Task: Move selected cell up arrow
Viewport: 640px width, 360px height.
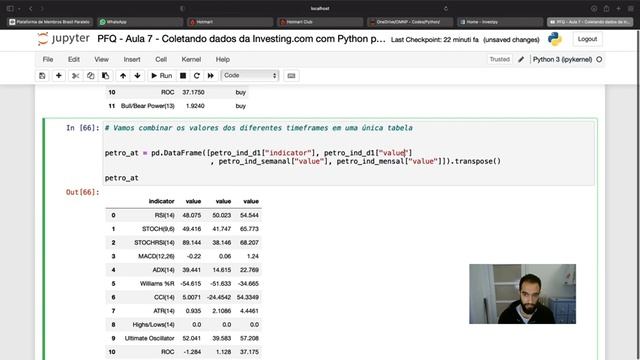Action: 123,76
